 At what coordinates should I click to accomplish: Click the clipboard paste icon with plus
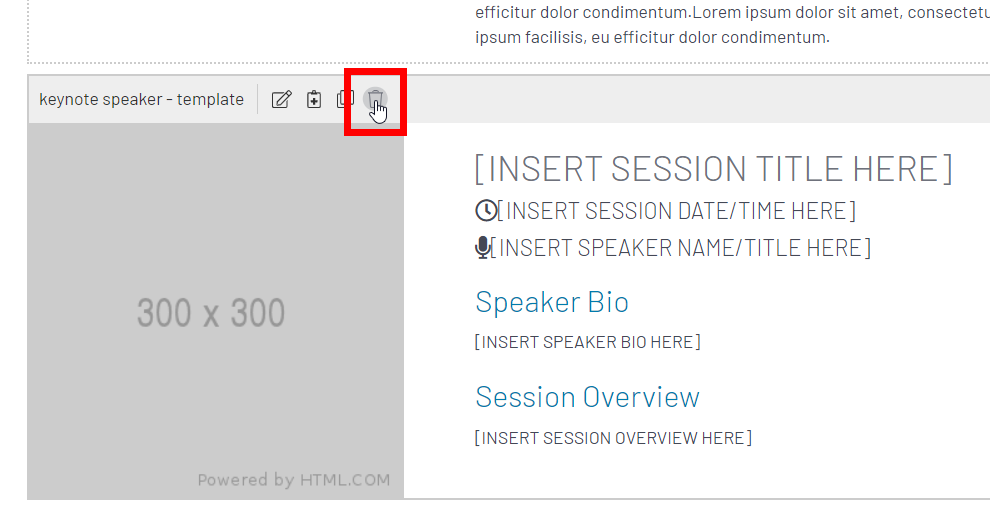pyautogui.click(x=314, y=100)
